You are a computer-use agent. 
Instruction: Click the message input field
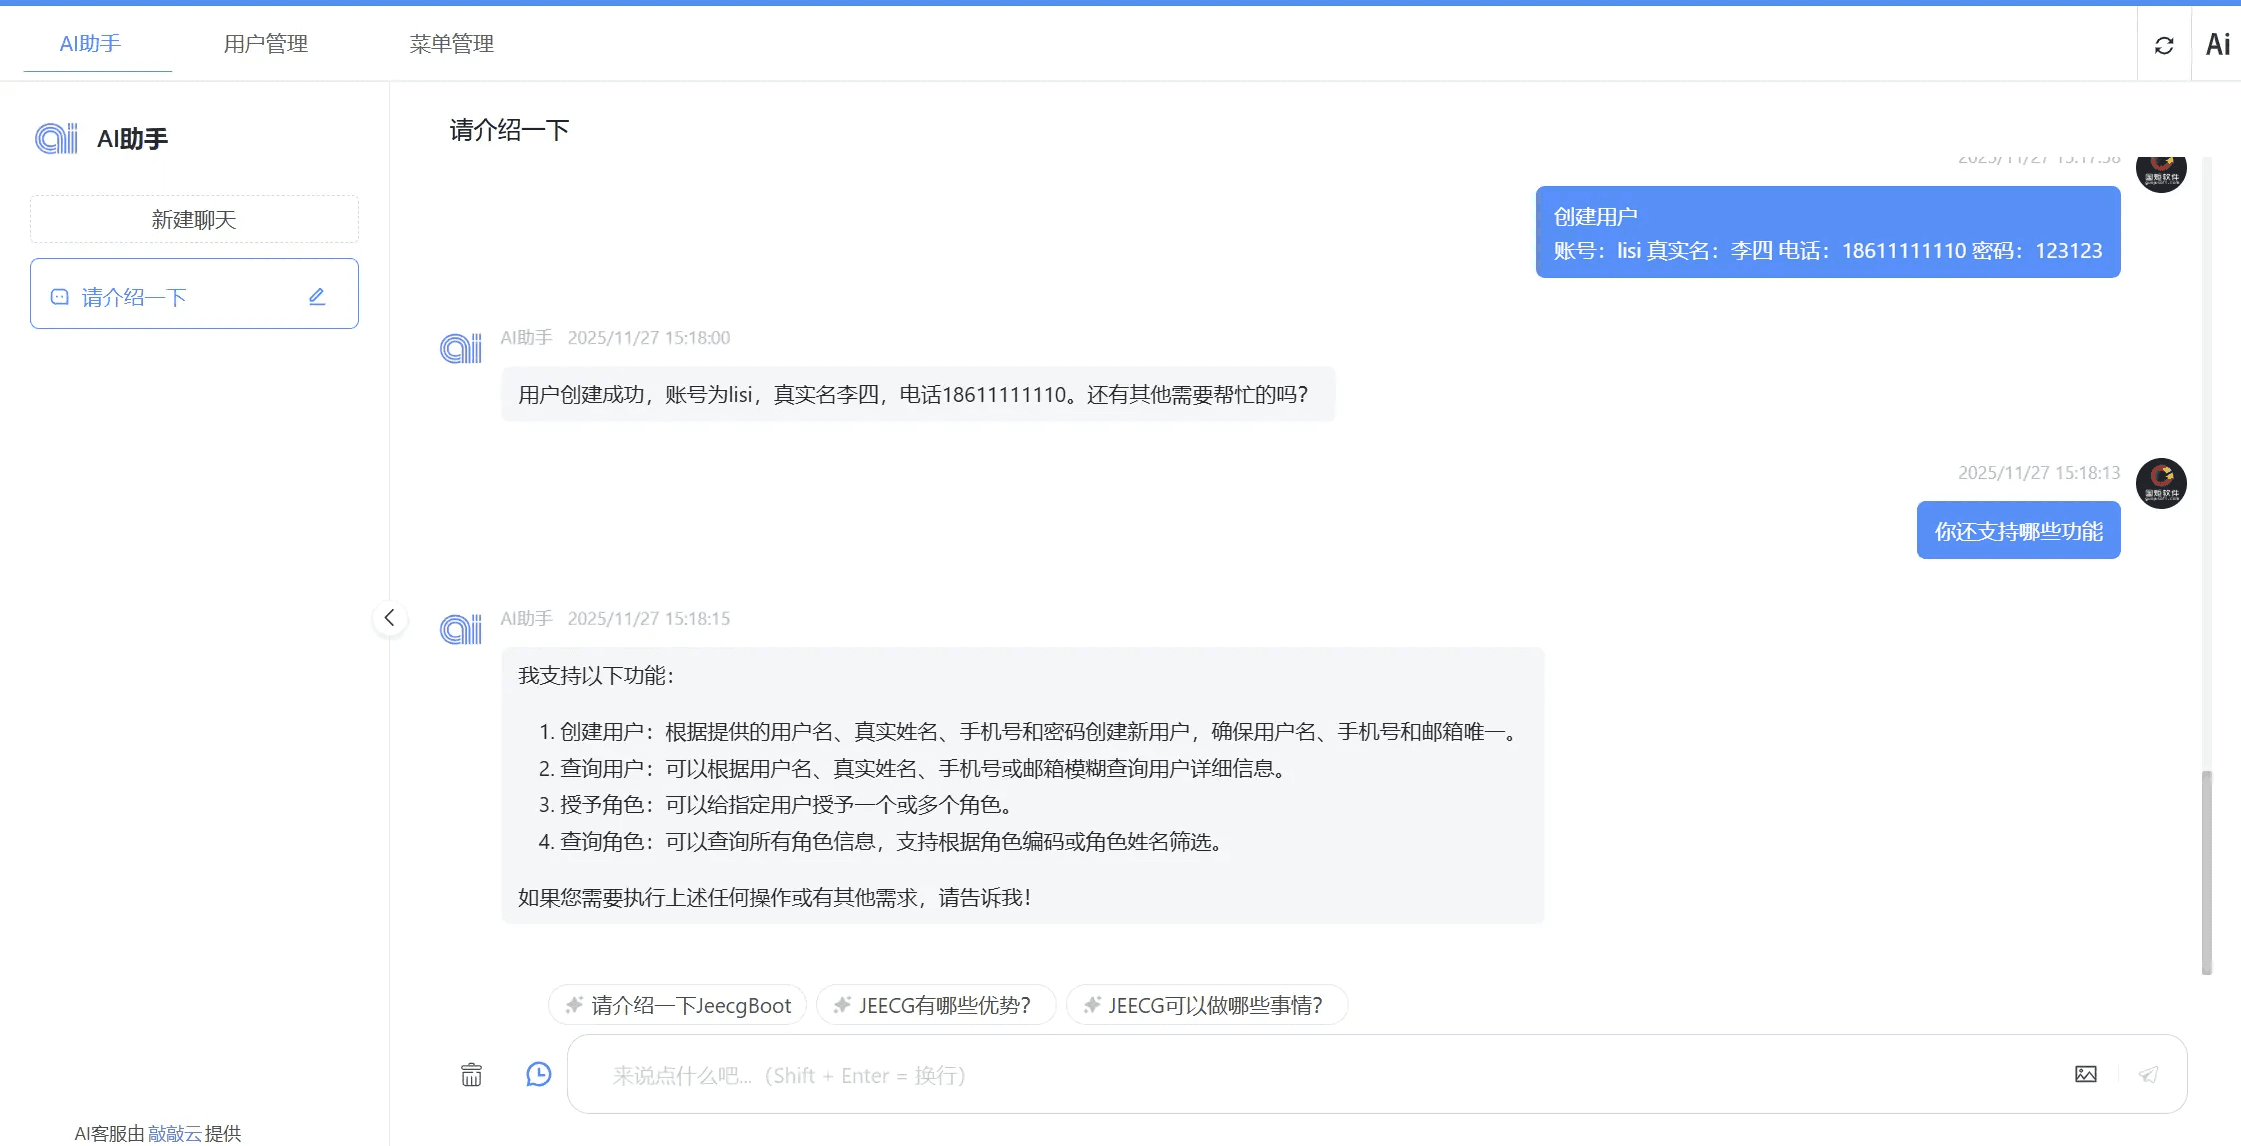coord(1300,1075)
